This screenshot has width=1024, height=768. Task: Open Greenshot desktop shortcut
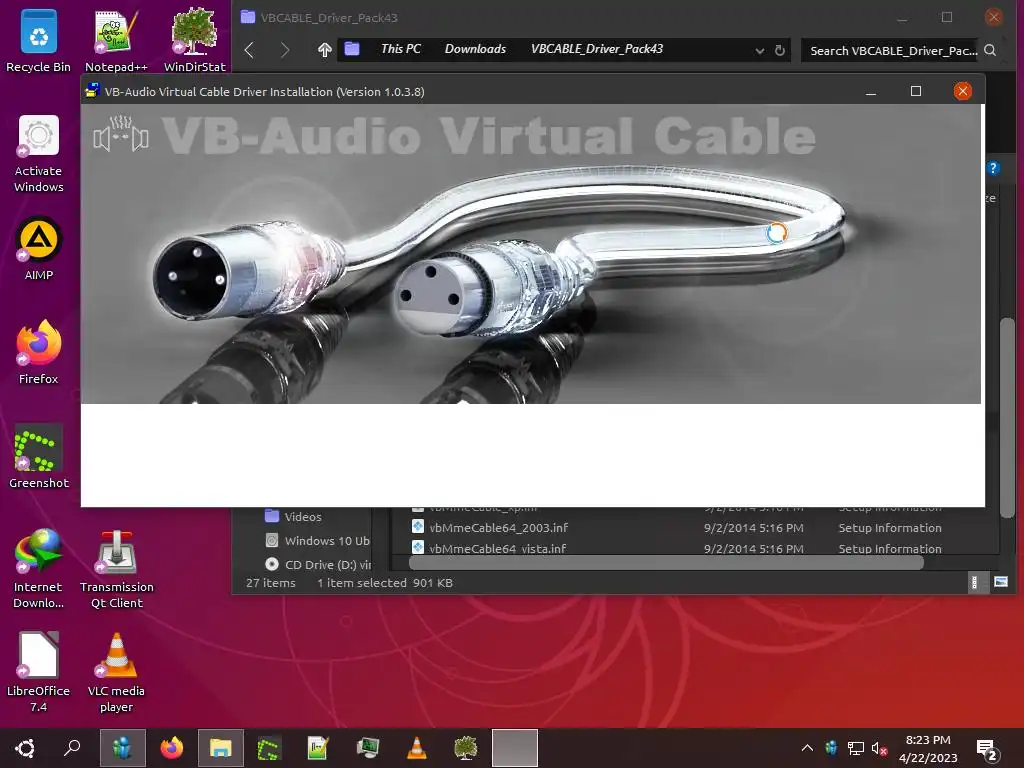(39, 457)
